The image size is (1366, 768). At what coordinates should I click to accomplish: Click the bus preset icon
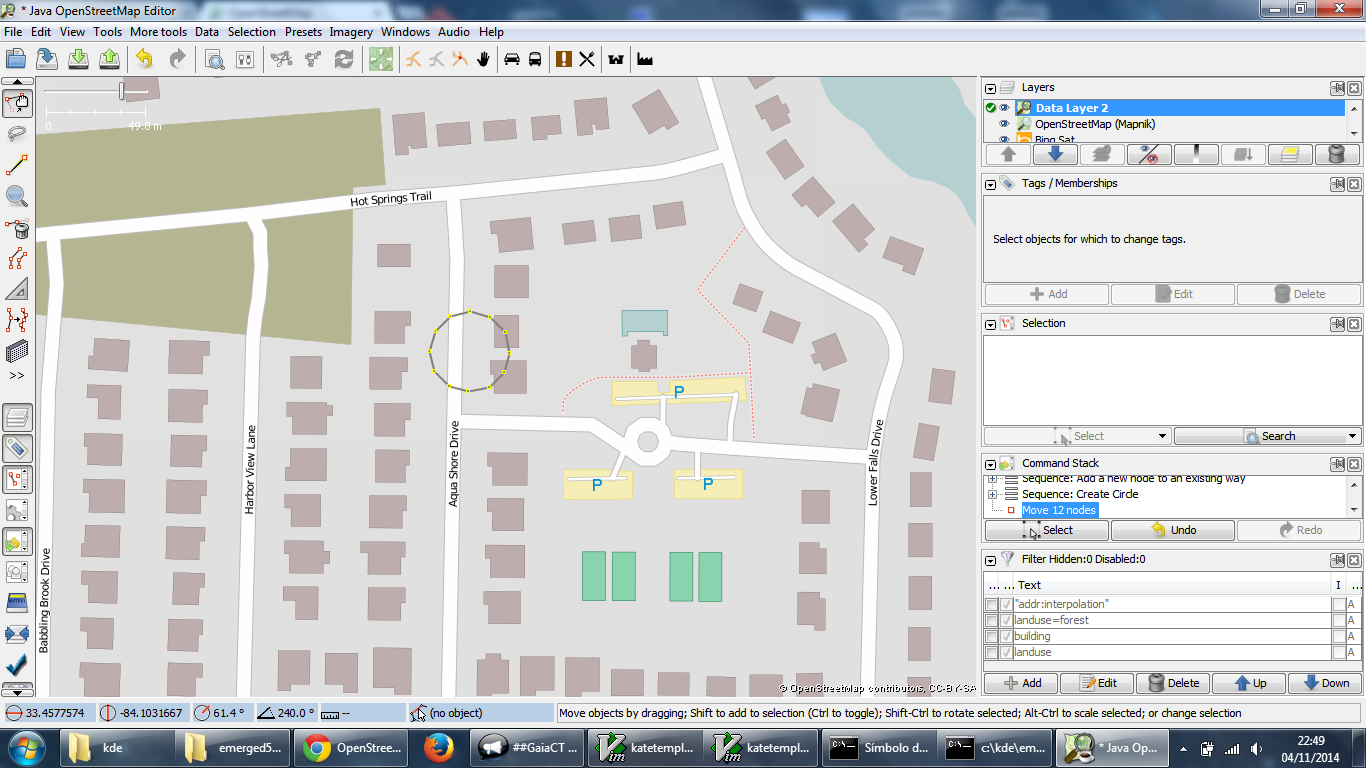click(535, 59)
